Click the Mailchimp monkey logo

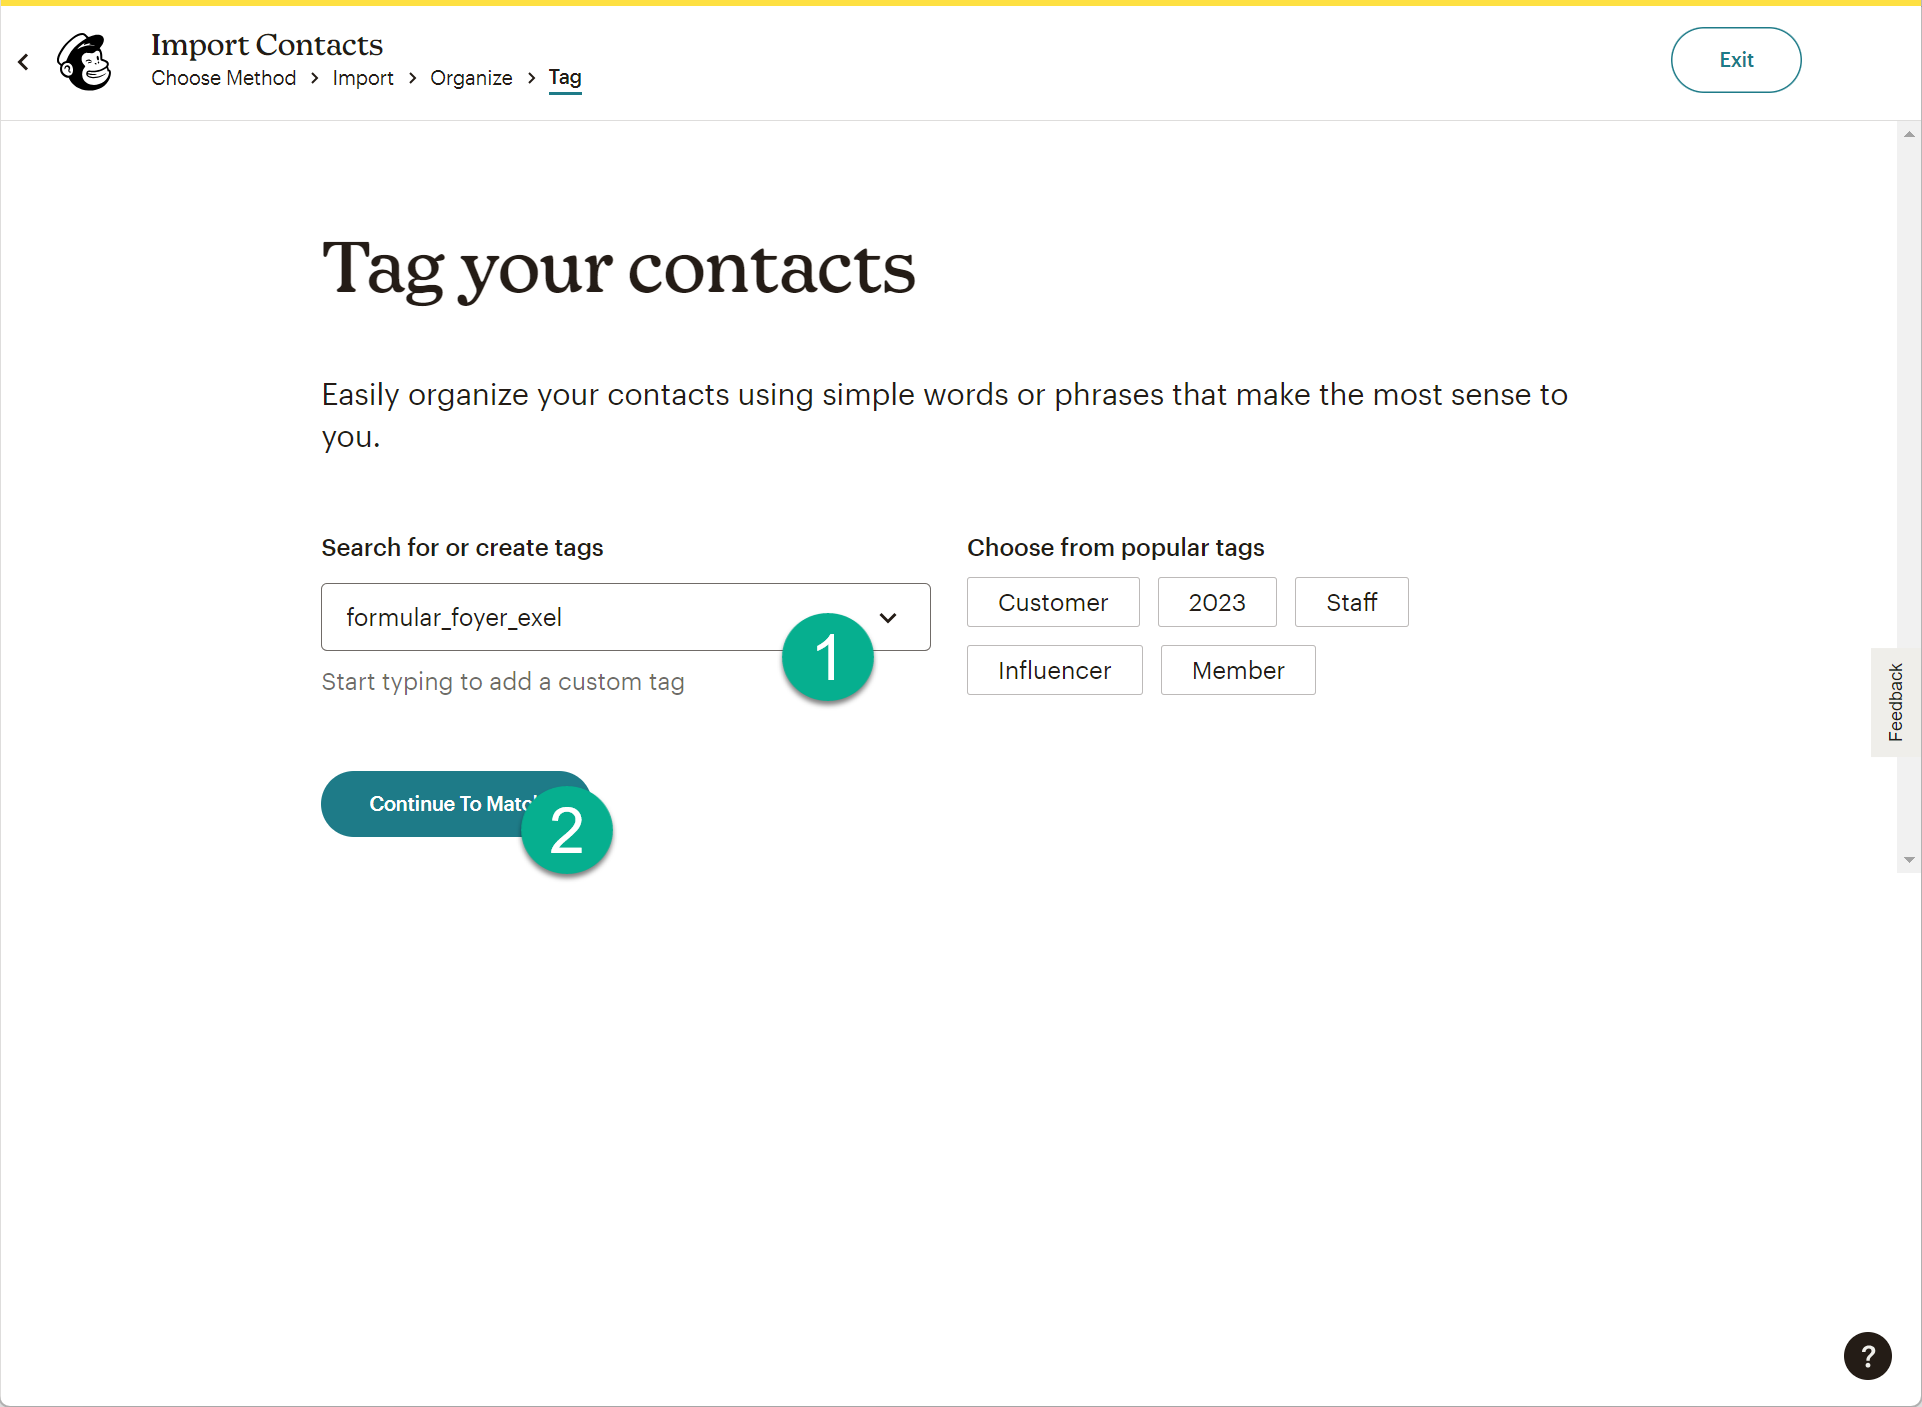coord(85,62)
